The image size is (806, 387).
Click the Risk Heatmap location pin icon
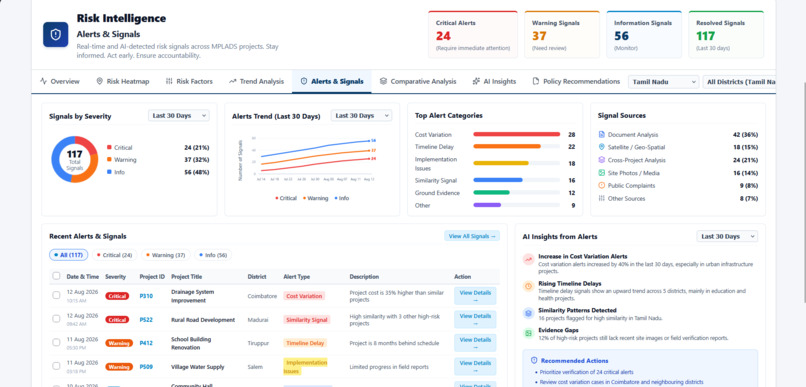[100, 81]
